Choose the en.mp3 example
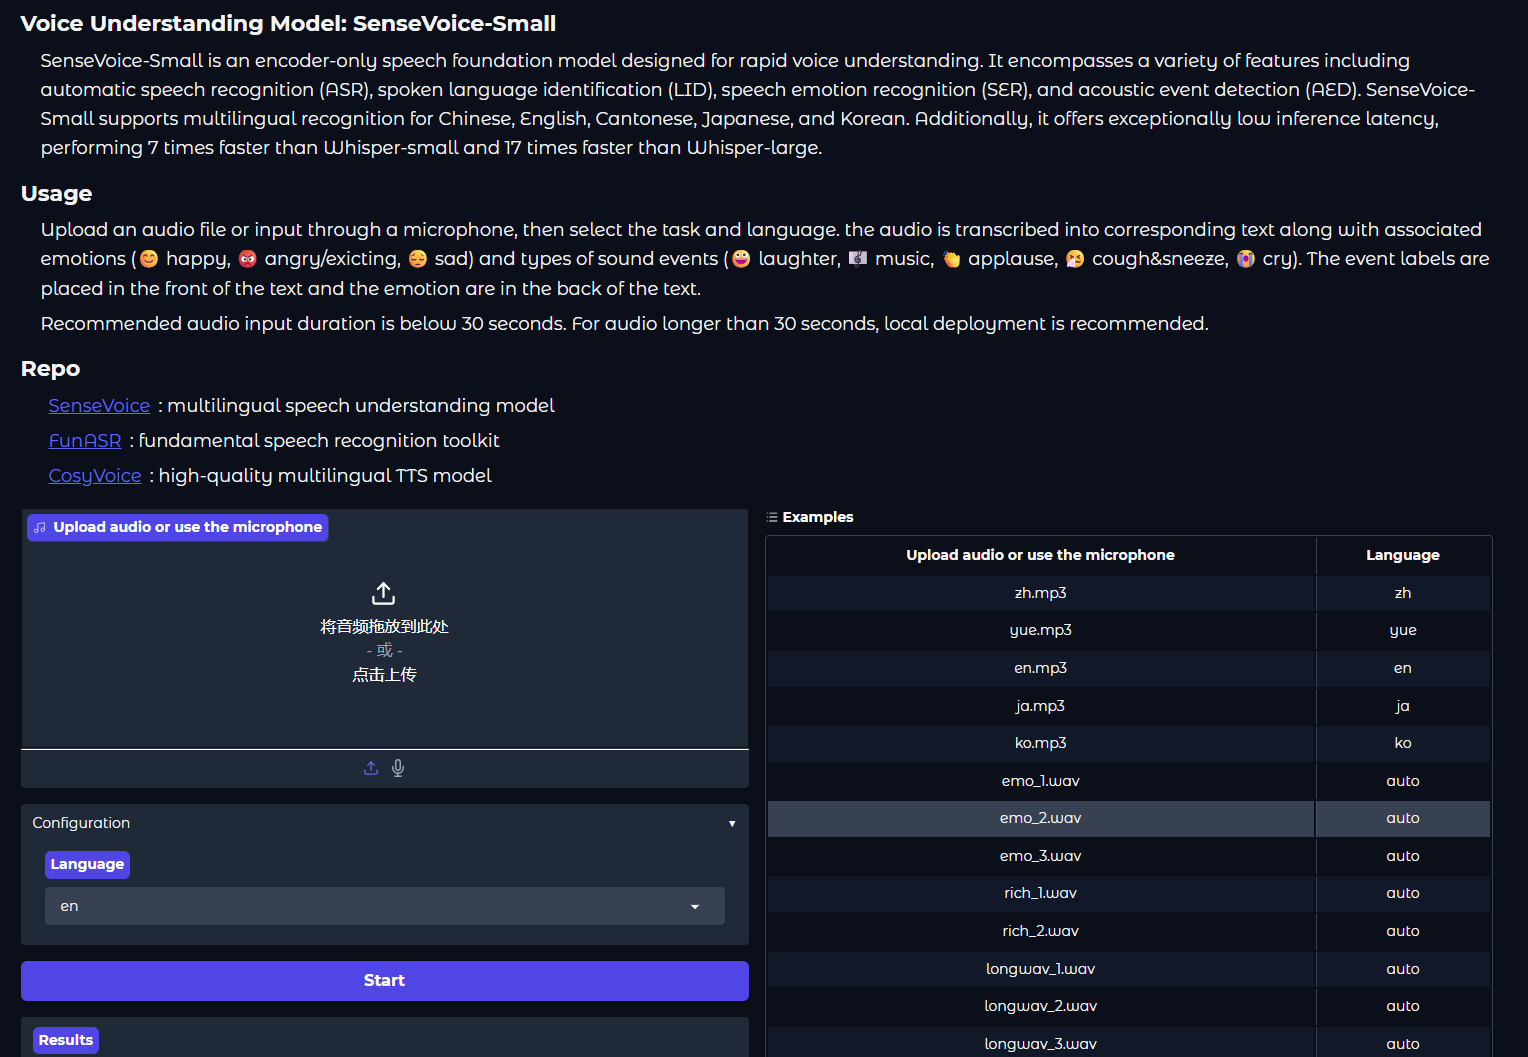 1041,668
